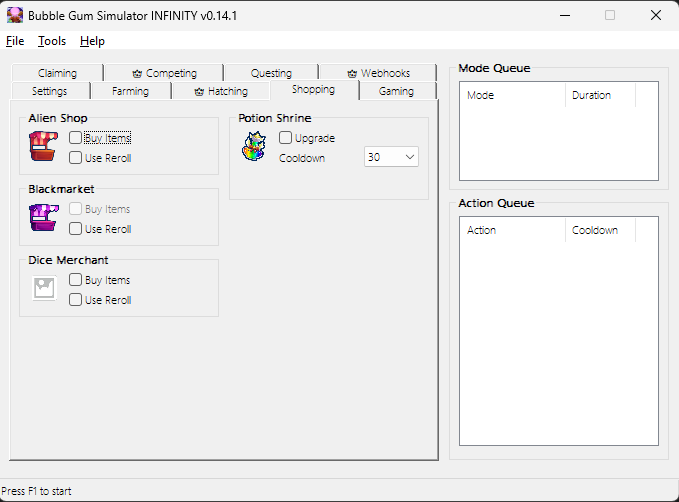Toggle Blackmarket Use Reroll checkbox
Image resolution: width=679 pixels, height=502 pixels.
coord(75,229)
